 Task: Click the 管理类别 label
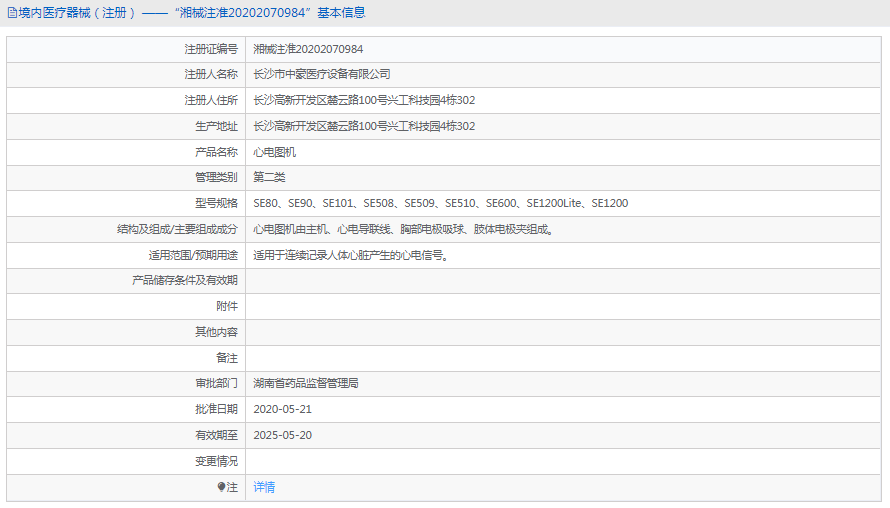coord(216,177)
